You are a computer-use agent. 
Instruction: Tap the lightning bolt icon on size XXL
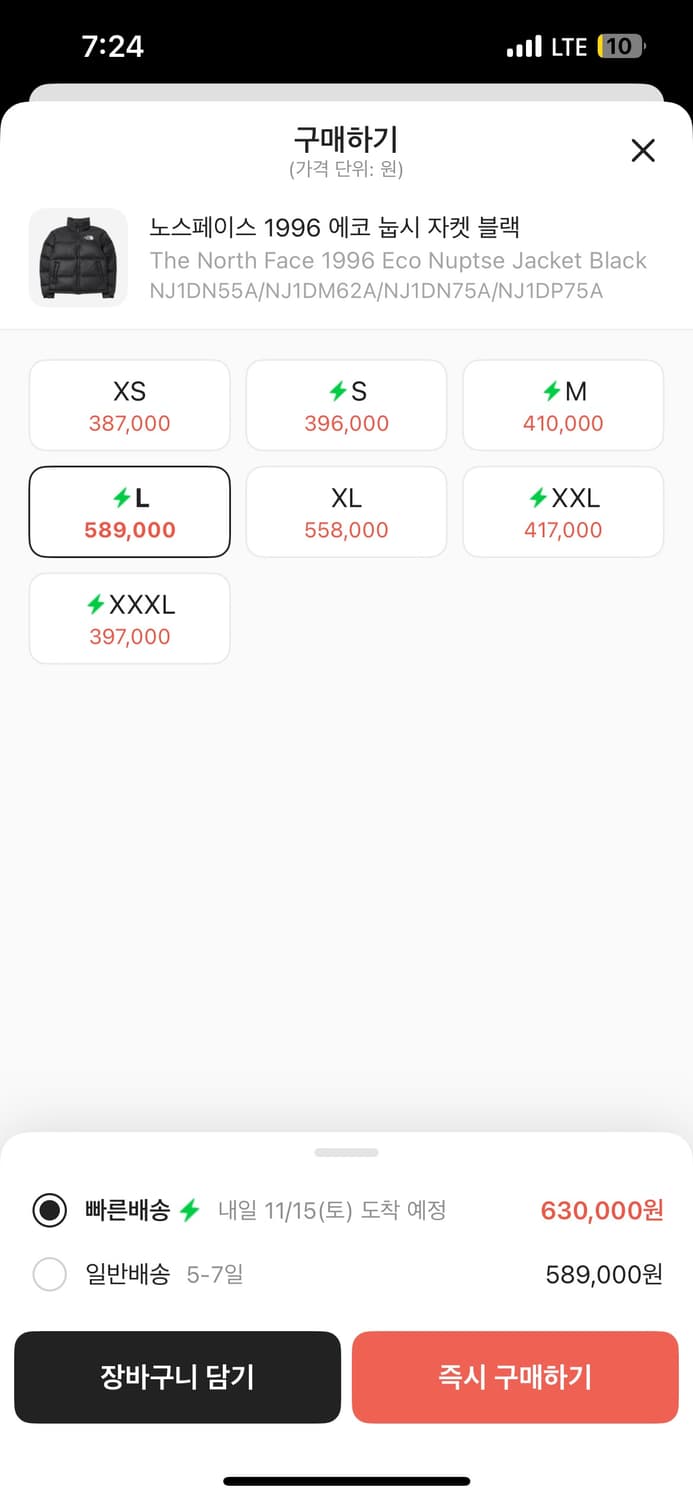click(x=538, y=498)
